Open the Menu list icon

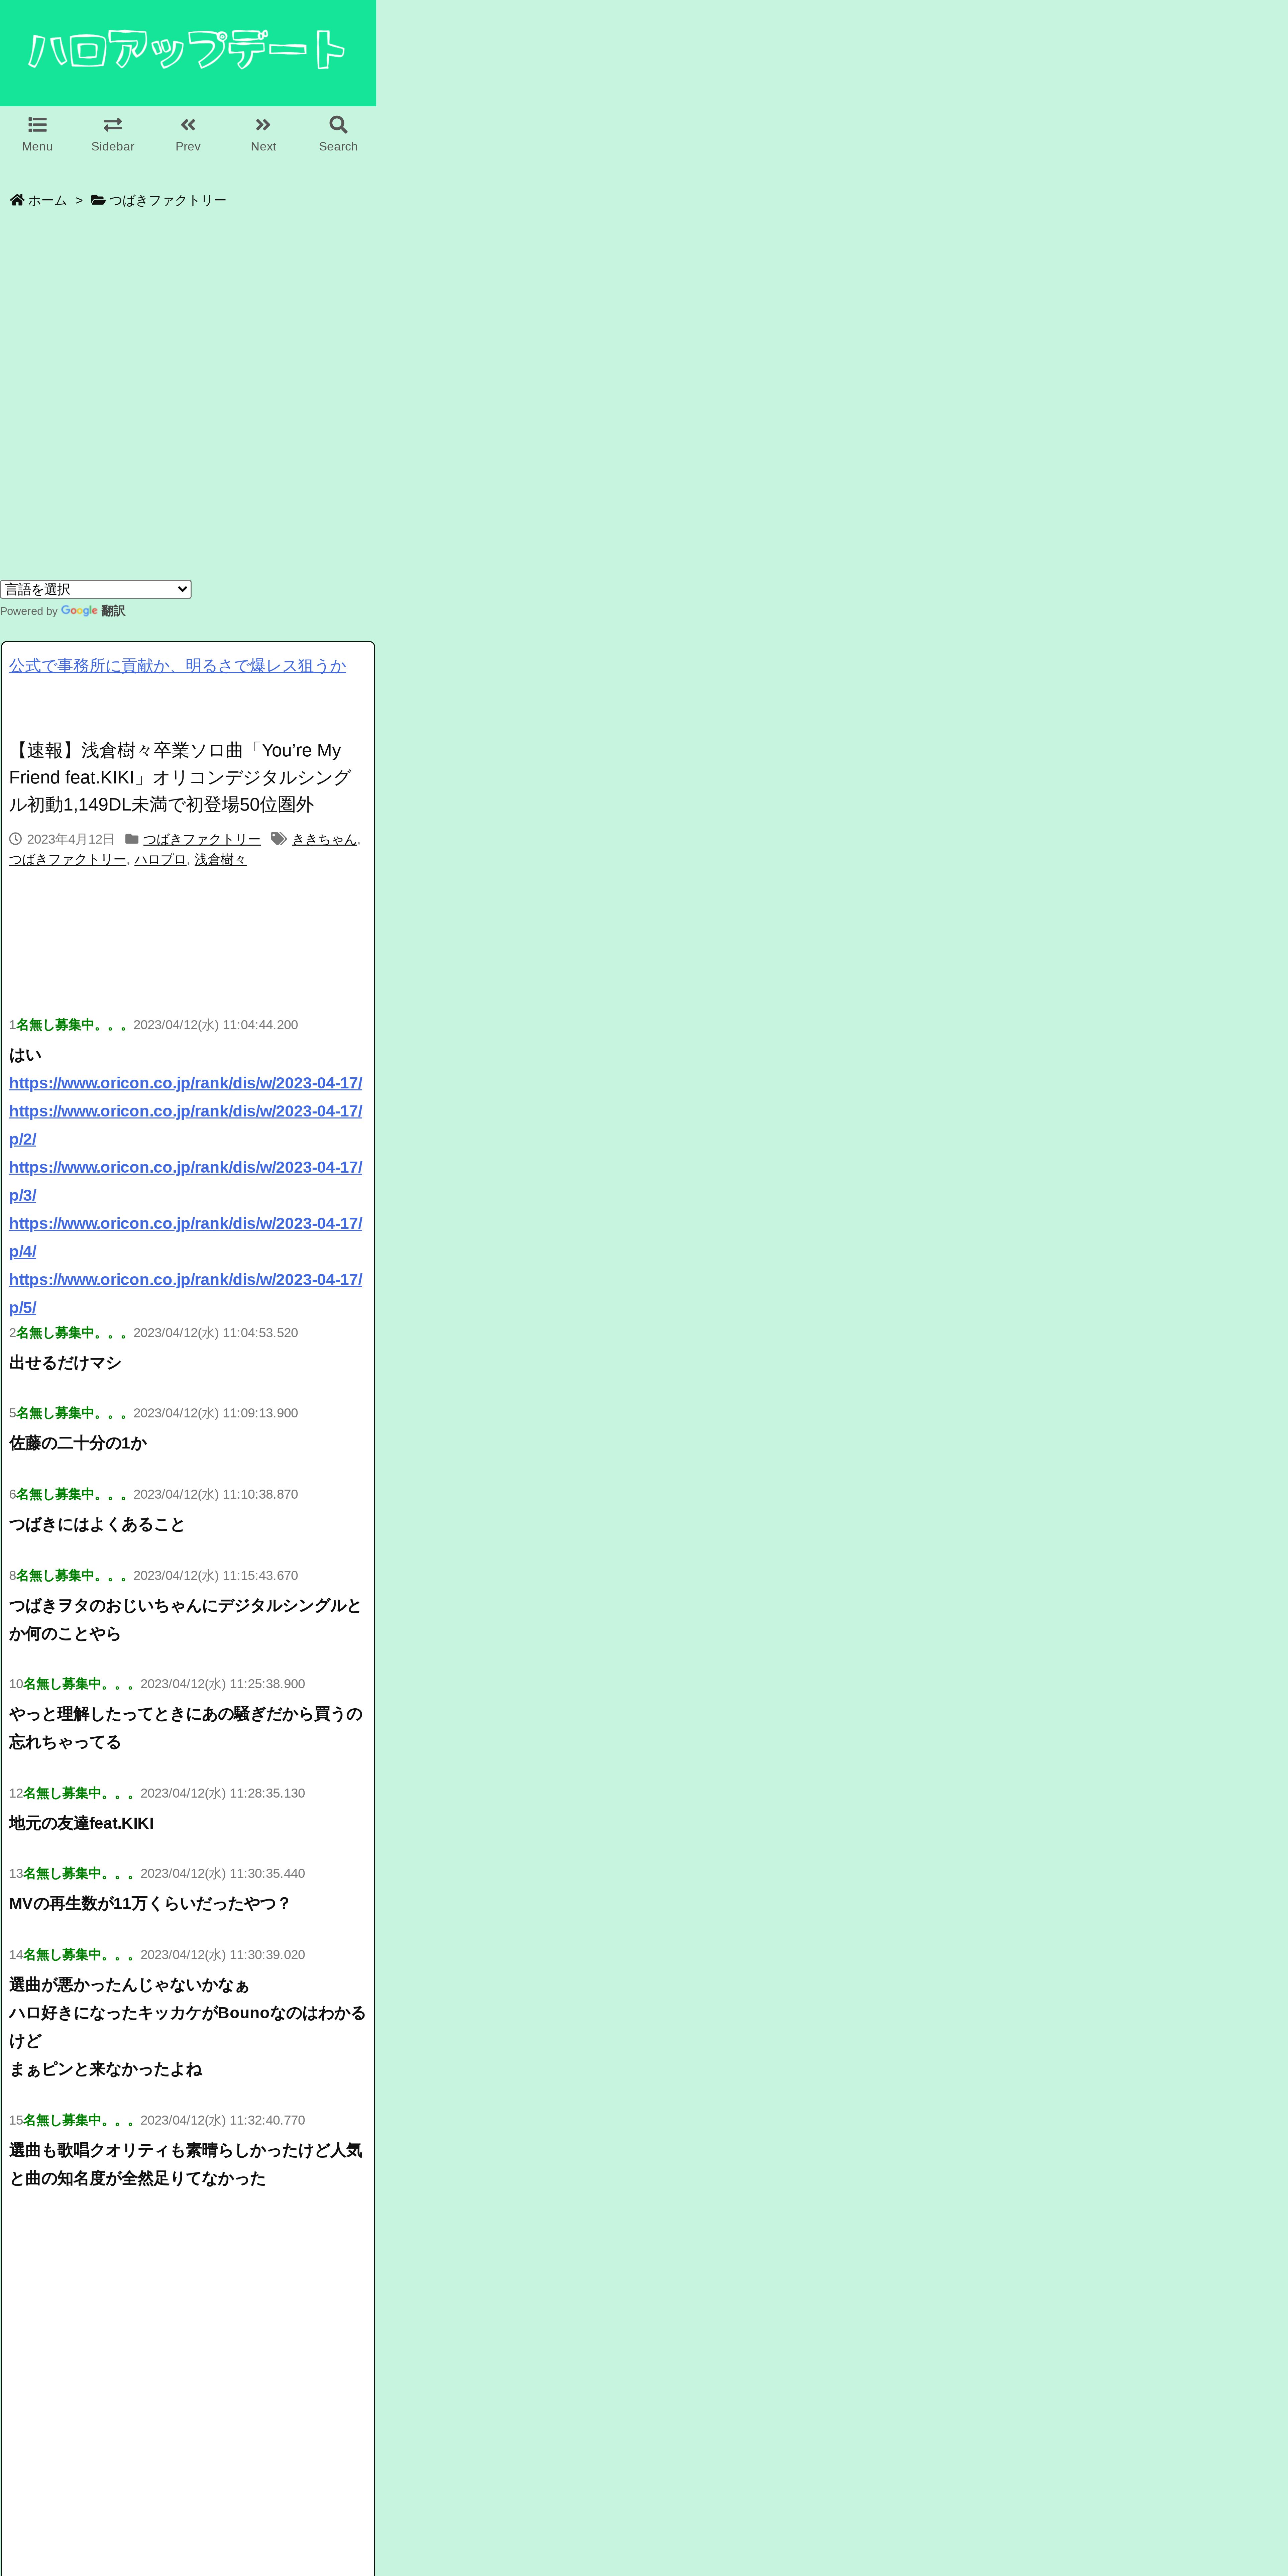37,125
